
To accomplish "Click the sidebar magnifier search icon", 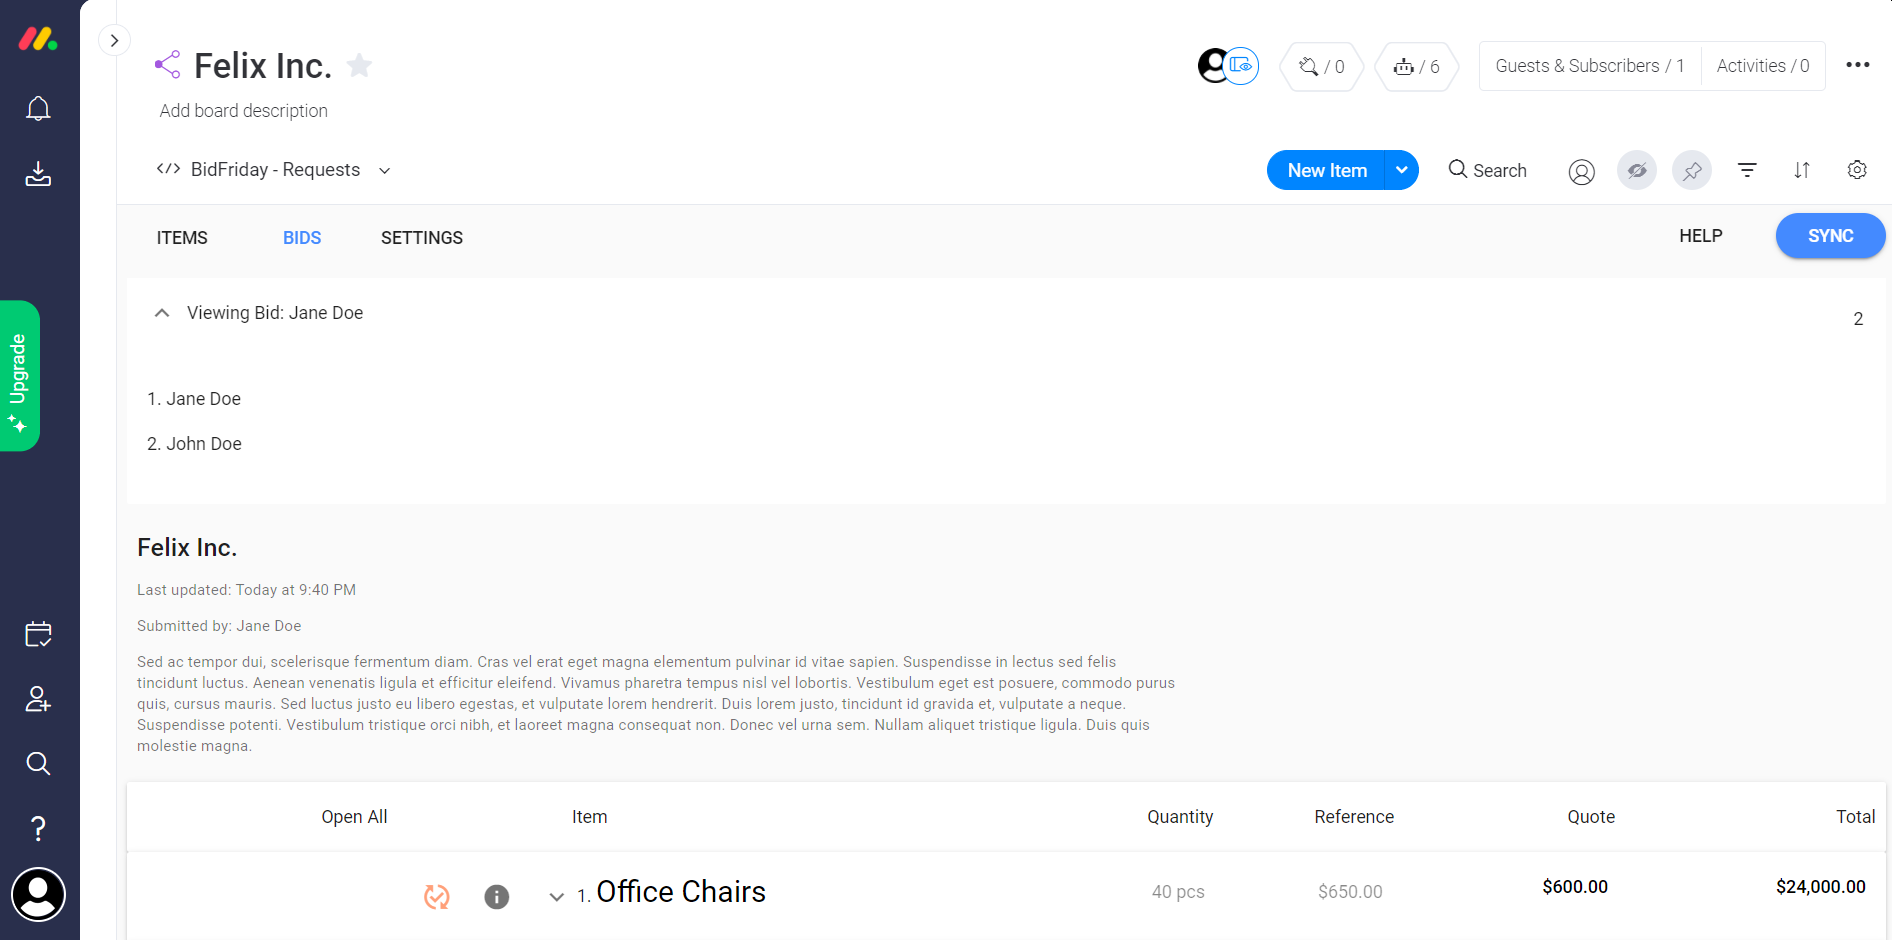I will pos(38,764).
